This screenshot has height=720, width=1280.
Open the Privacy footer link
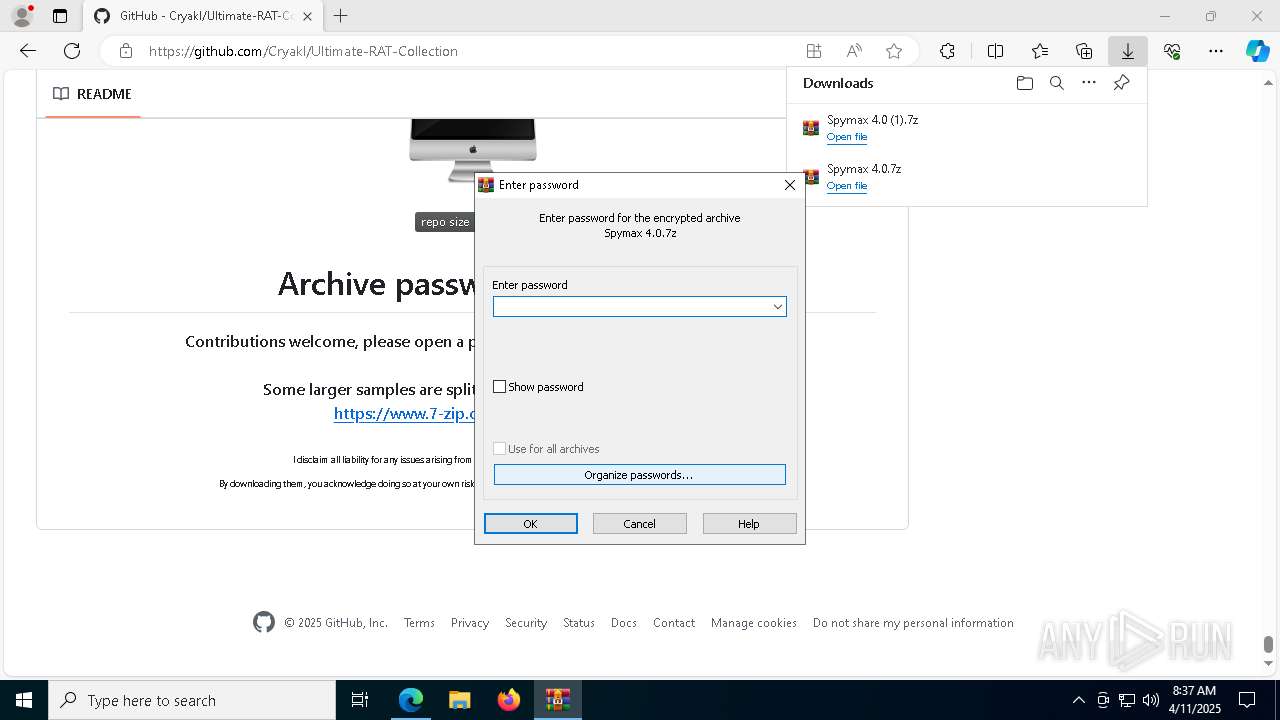click(470, 623)
